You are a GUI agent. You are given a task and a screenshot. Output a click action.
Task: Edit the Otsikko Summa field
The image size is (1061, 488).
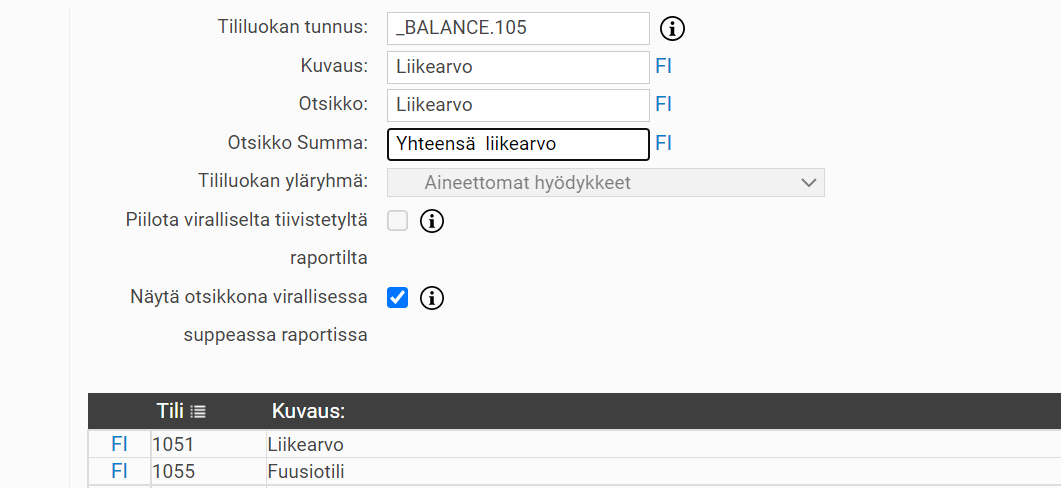[517, 144]
